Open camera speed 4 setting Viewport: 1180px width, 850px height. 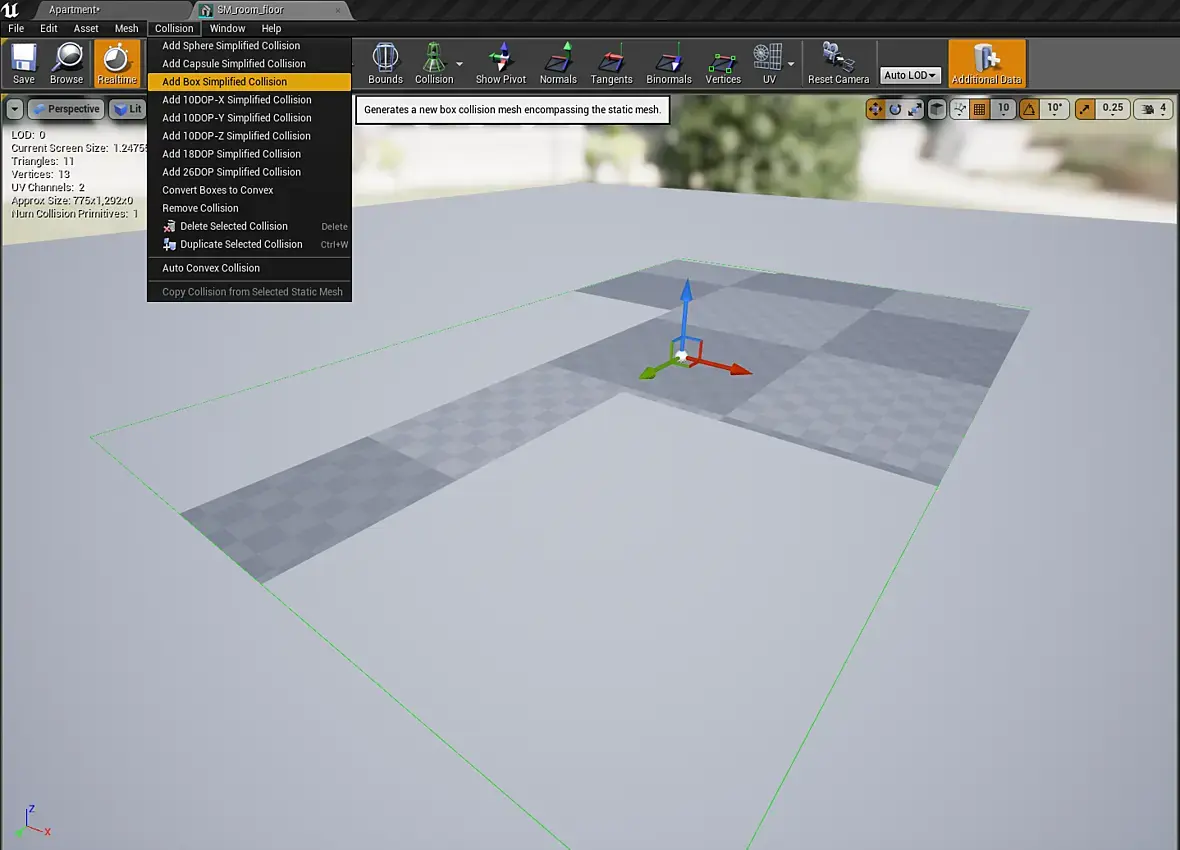click(x=1154, y=109)
